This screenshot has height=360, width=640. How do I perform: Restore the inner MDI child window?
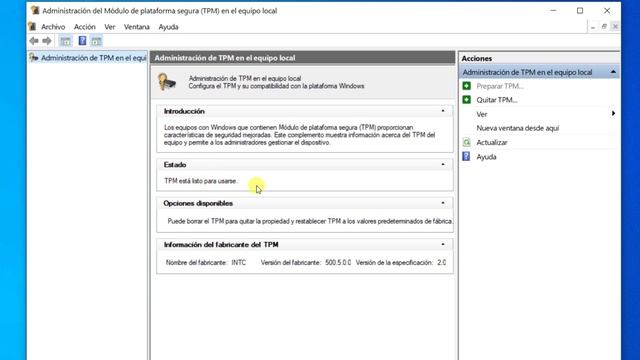pos(604,27)
